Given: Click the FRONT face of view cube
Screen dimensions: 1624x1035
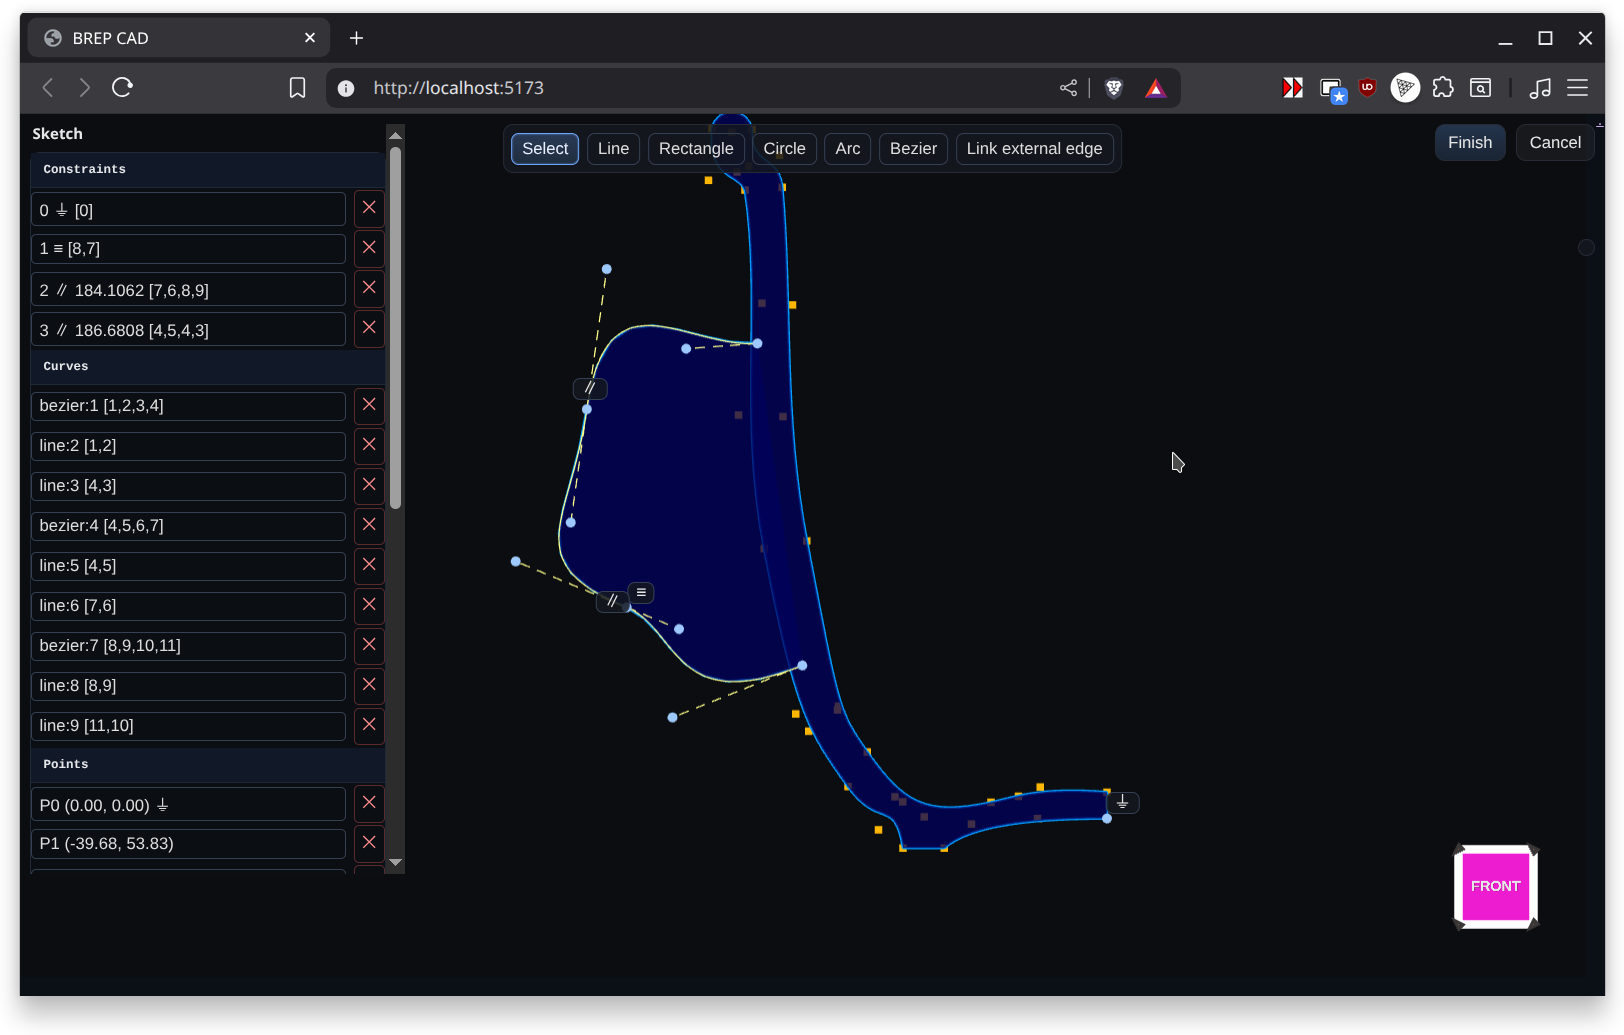Looking at the screenshot, I should point(1495,887).
